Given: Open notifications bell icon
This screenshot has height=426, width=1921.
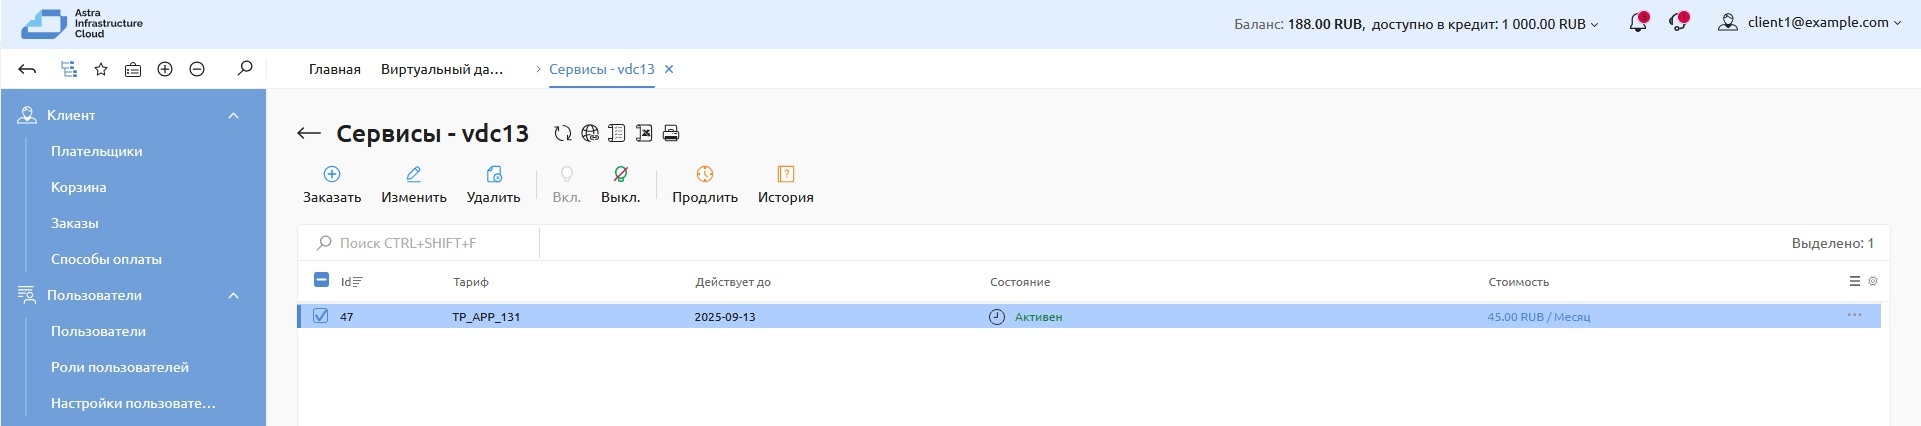Looking at the screenshot, I should 1637,23.
